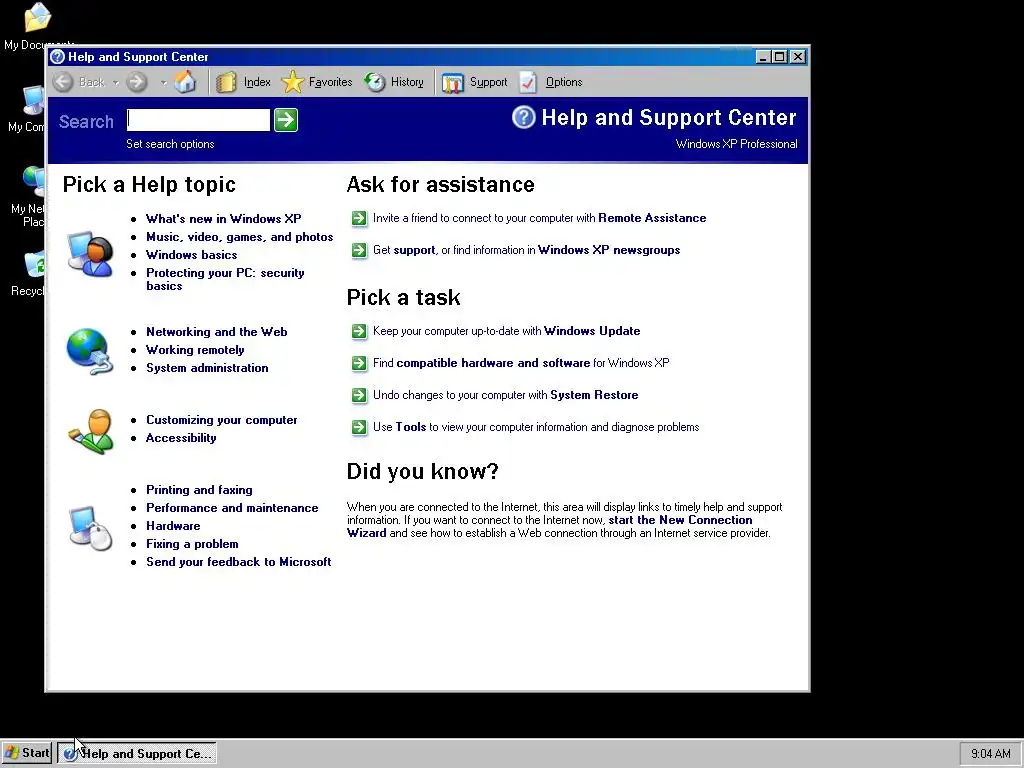
Task: Open Favorites star in toolbar
Action: [317, 82]
